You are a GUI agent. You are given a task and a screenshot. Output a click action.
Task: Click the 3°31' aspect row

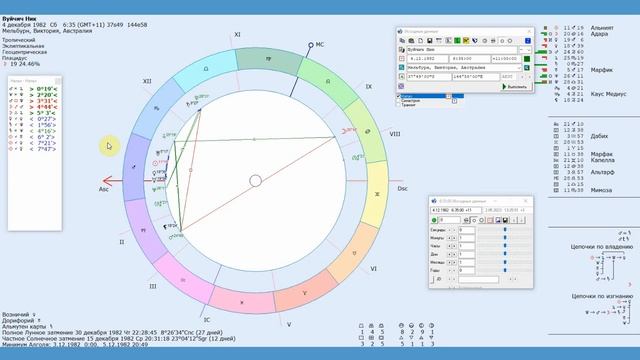(x=34, y=101)
